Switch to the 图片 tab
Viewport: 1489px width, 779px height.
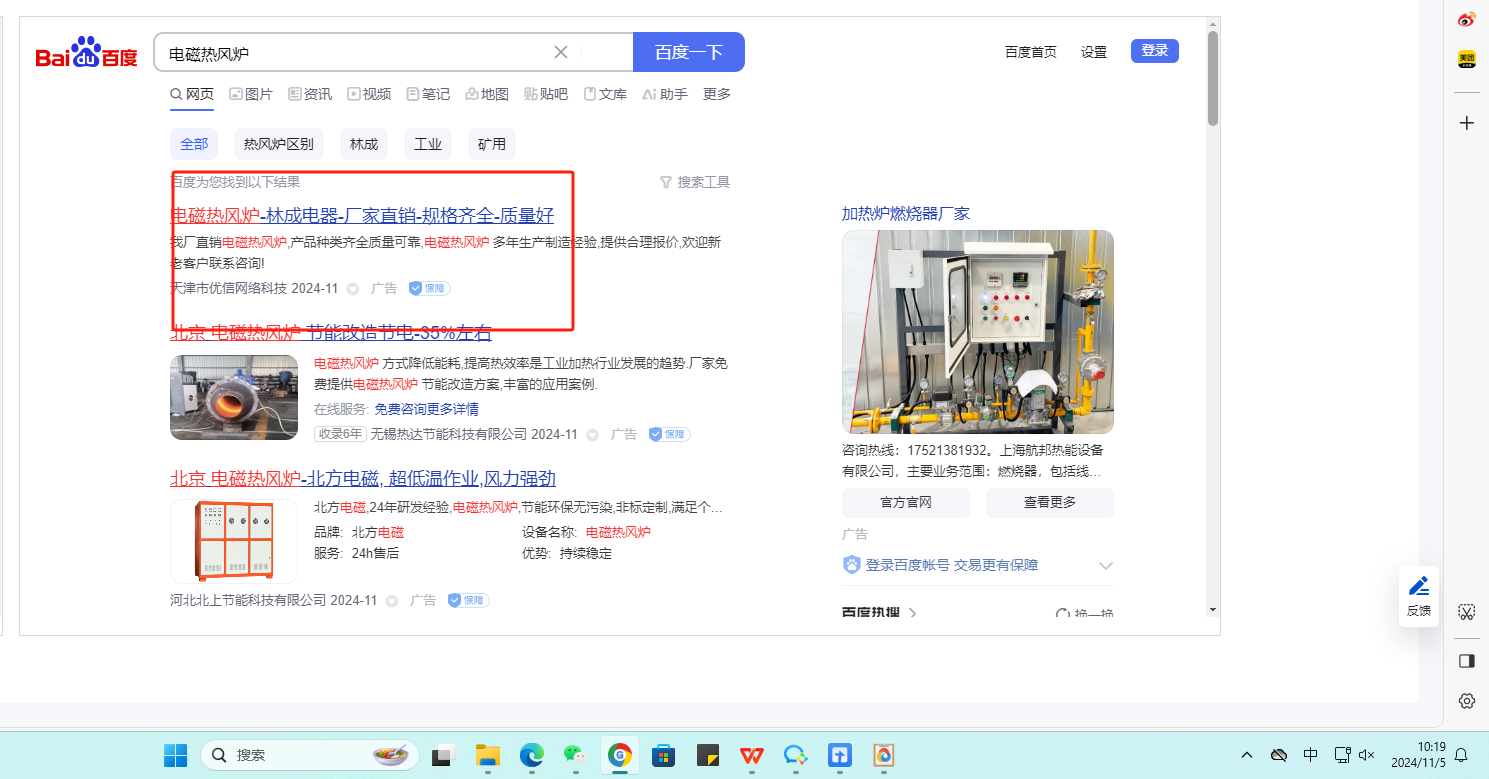click(251, 94)
